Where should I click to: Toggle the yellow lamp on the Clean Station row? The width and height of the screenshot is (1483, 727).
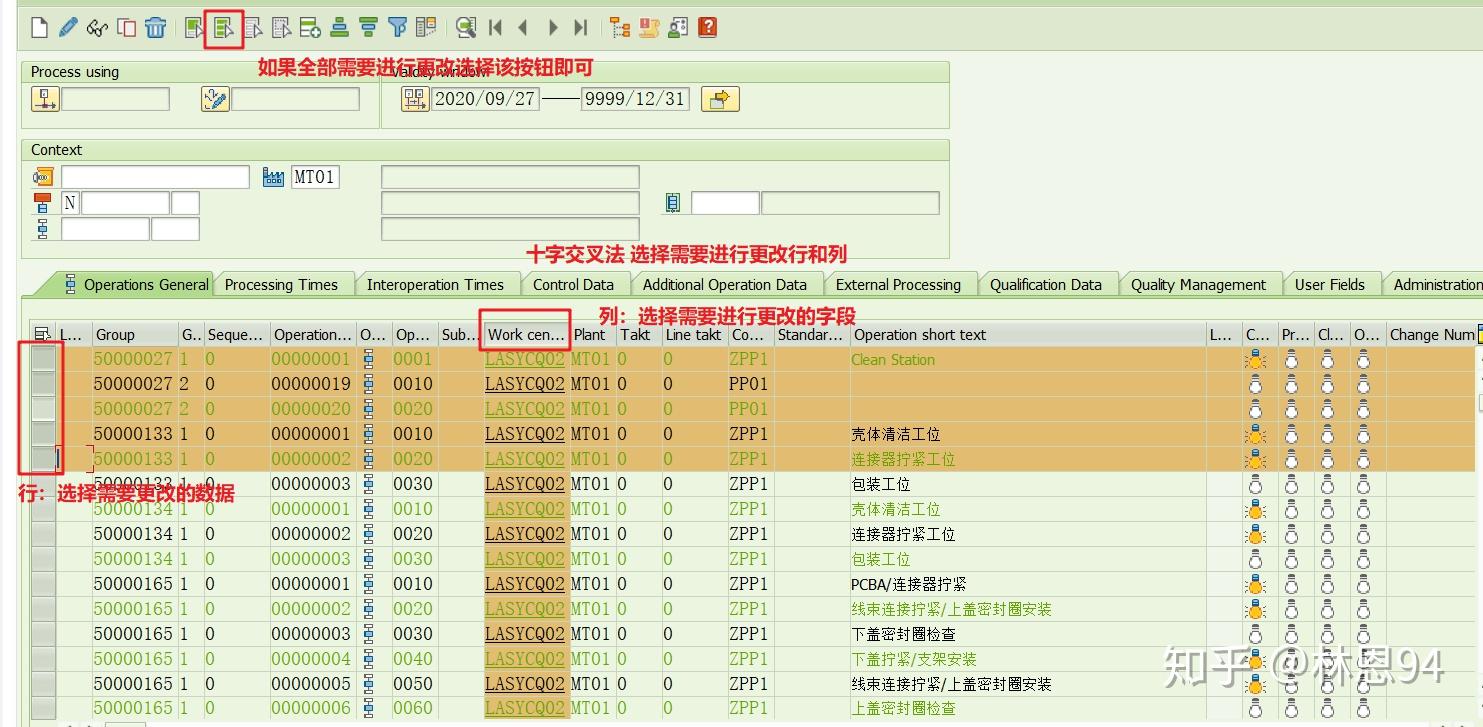coord(1256,359)
